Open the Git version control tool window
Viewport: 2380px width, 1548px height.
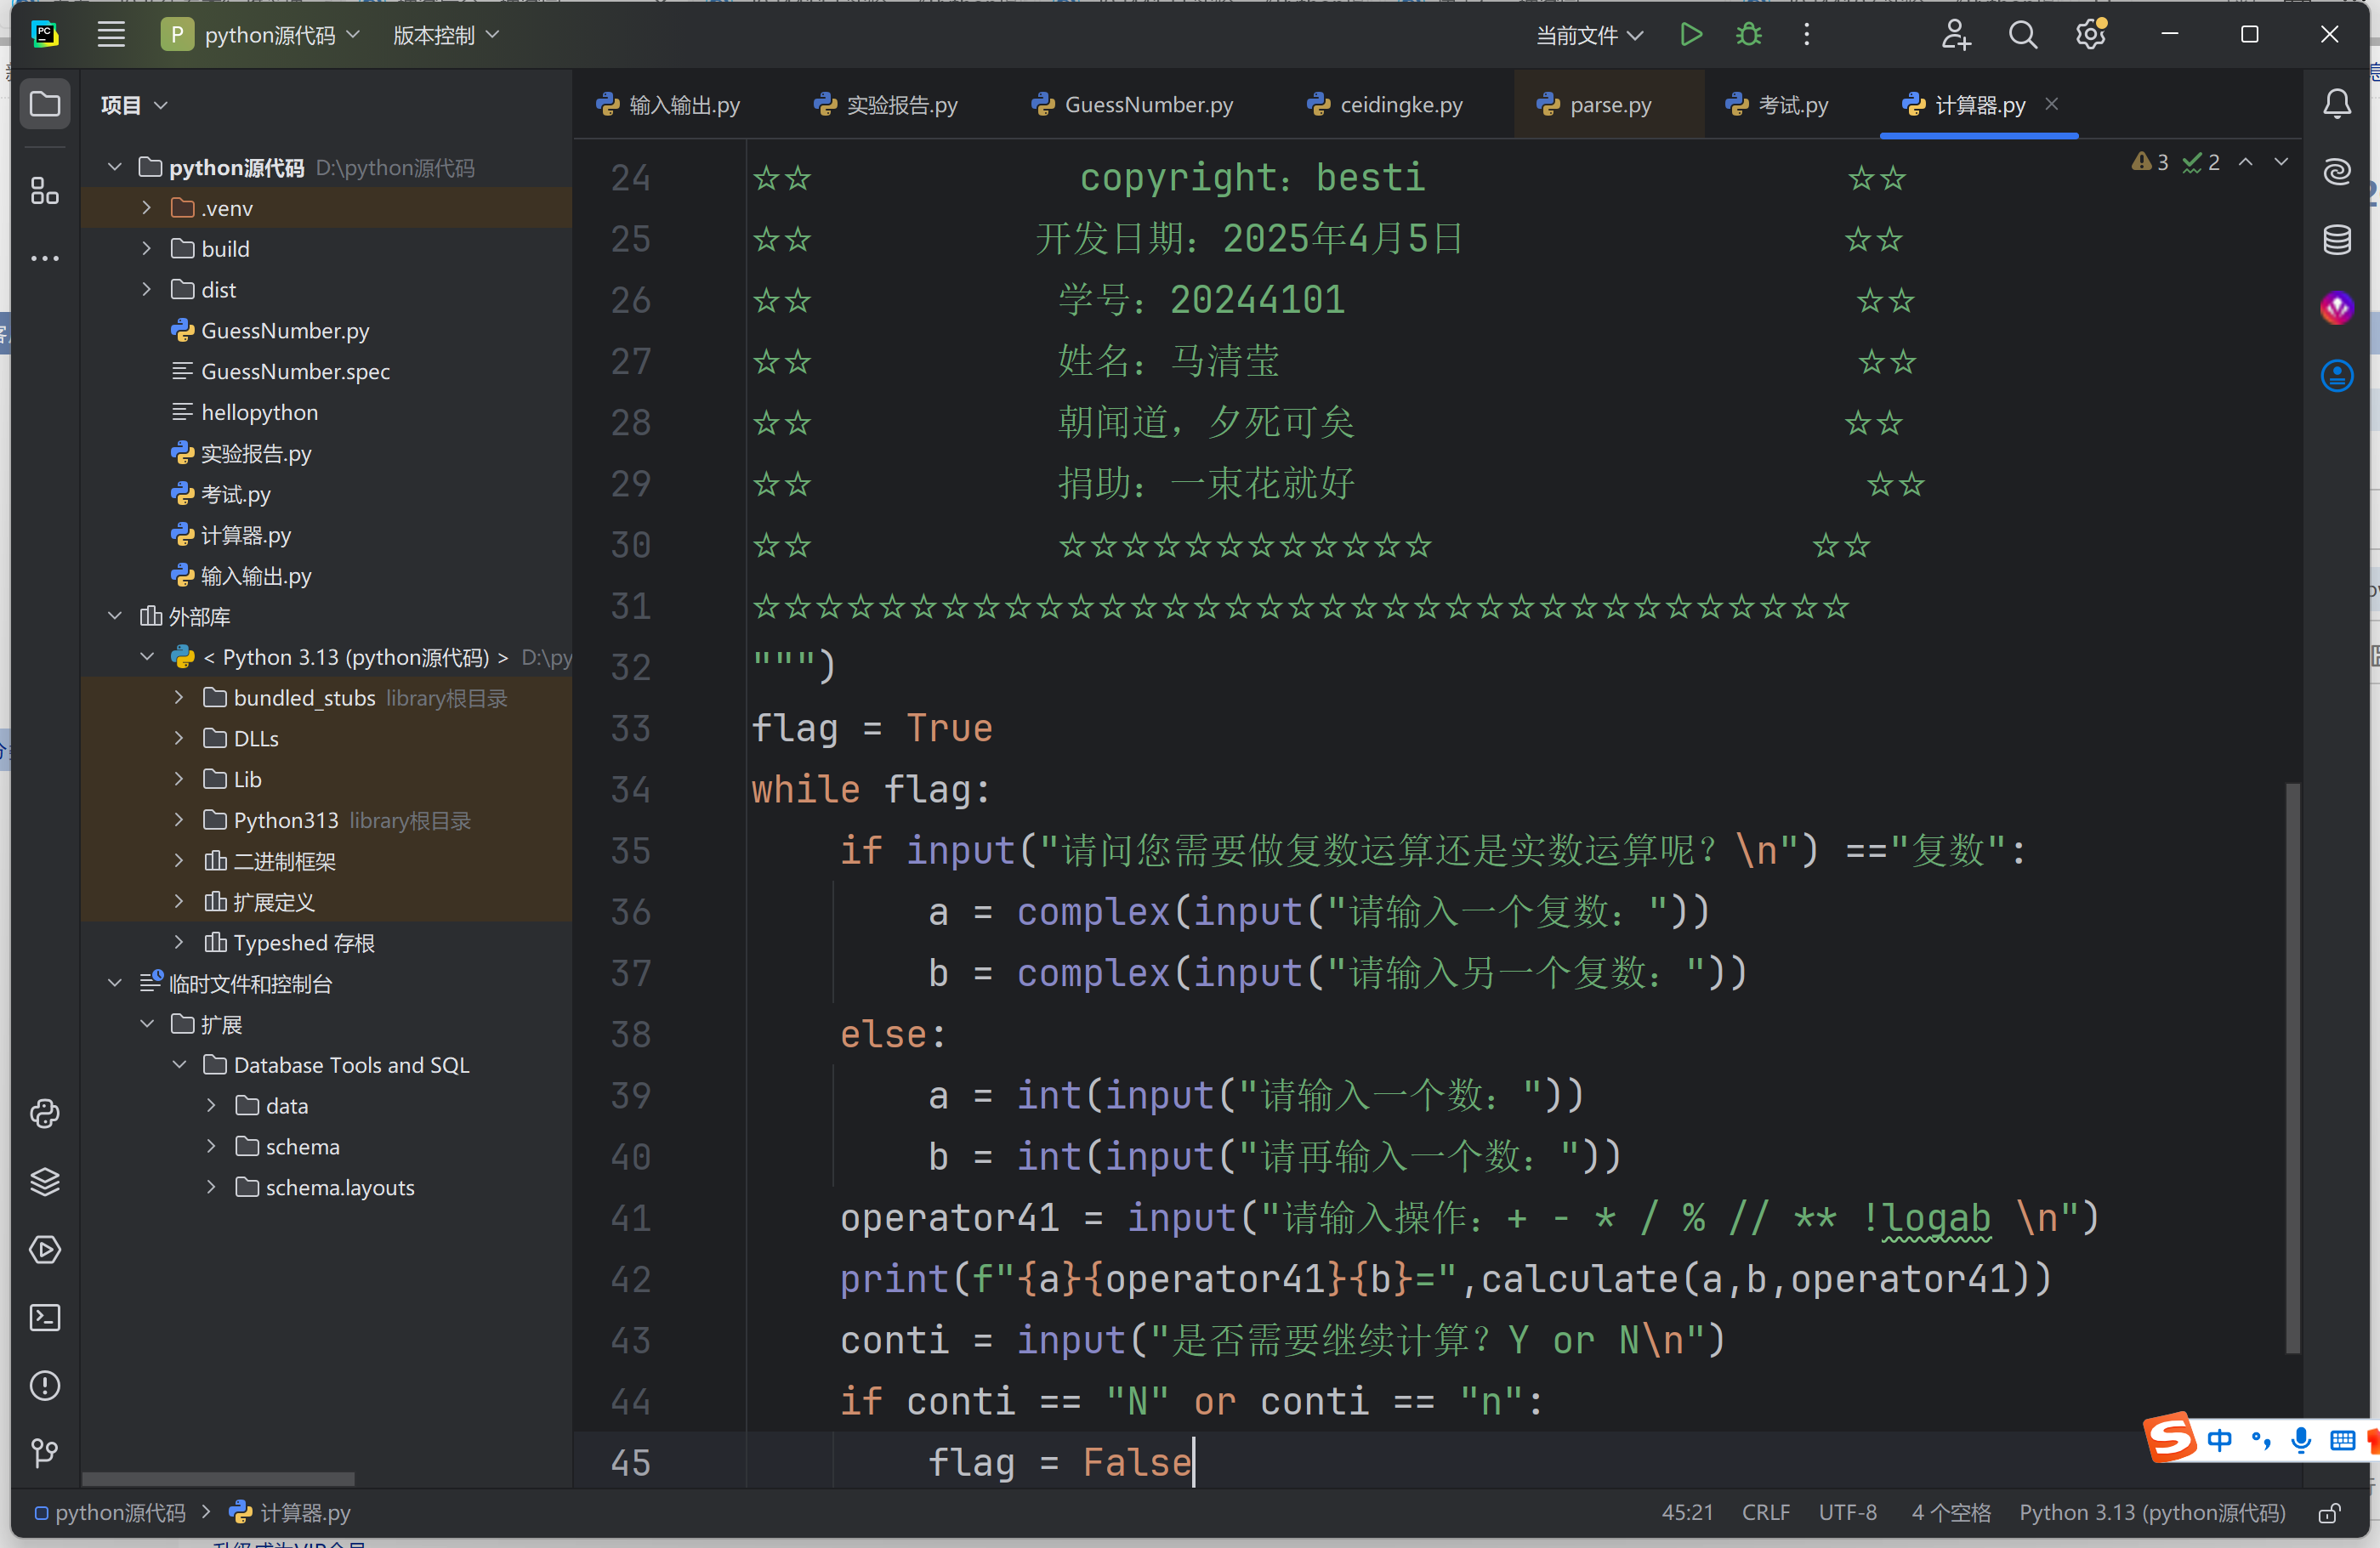[x=45, y=1453]
